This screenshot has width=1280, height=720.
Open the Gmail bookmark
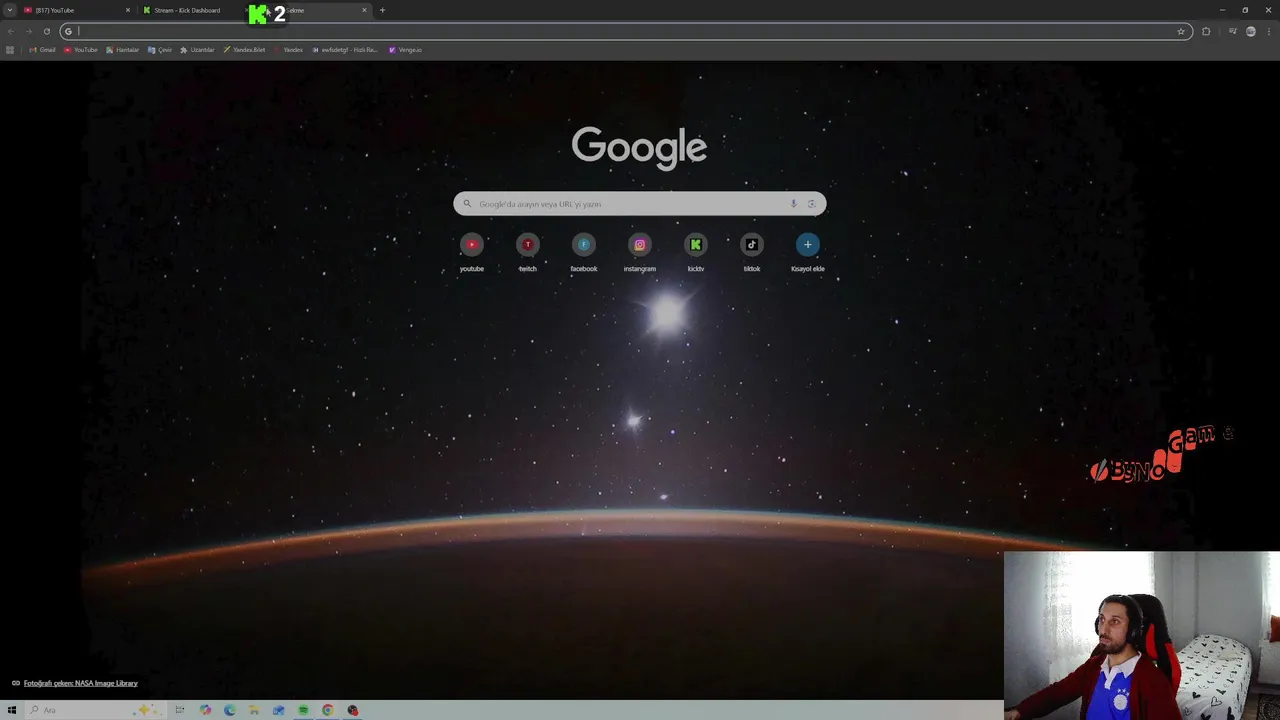coord(42,50)
